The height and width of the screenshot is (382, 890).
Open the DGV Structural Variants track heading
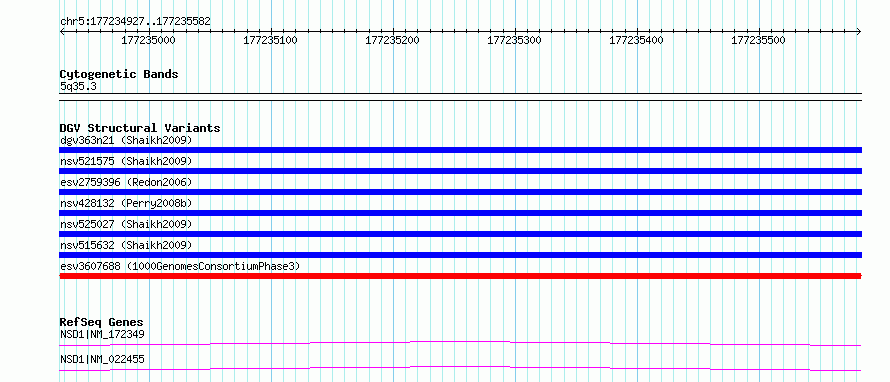click(x=140, y=128)
